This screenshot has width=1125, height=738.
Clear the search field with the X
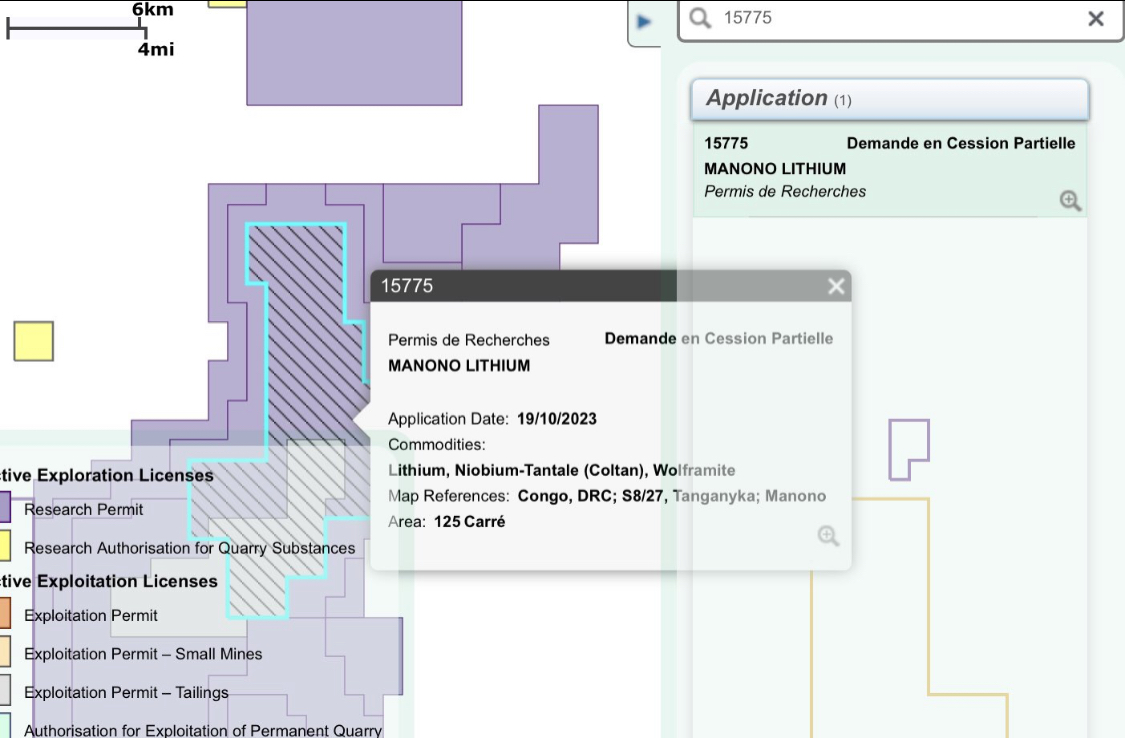1096,19
